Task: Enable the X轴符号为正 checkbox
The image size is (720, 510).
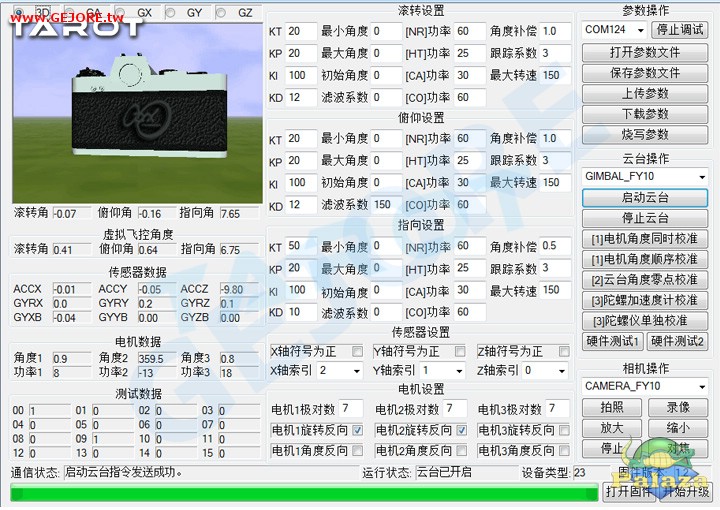Action: point(357,351)
